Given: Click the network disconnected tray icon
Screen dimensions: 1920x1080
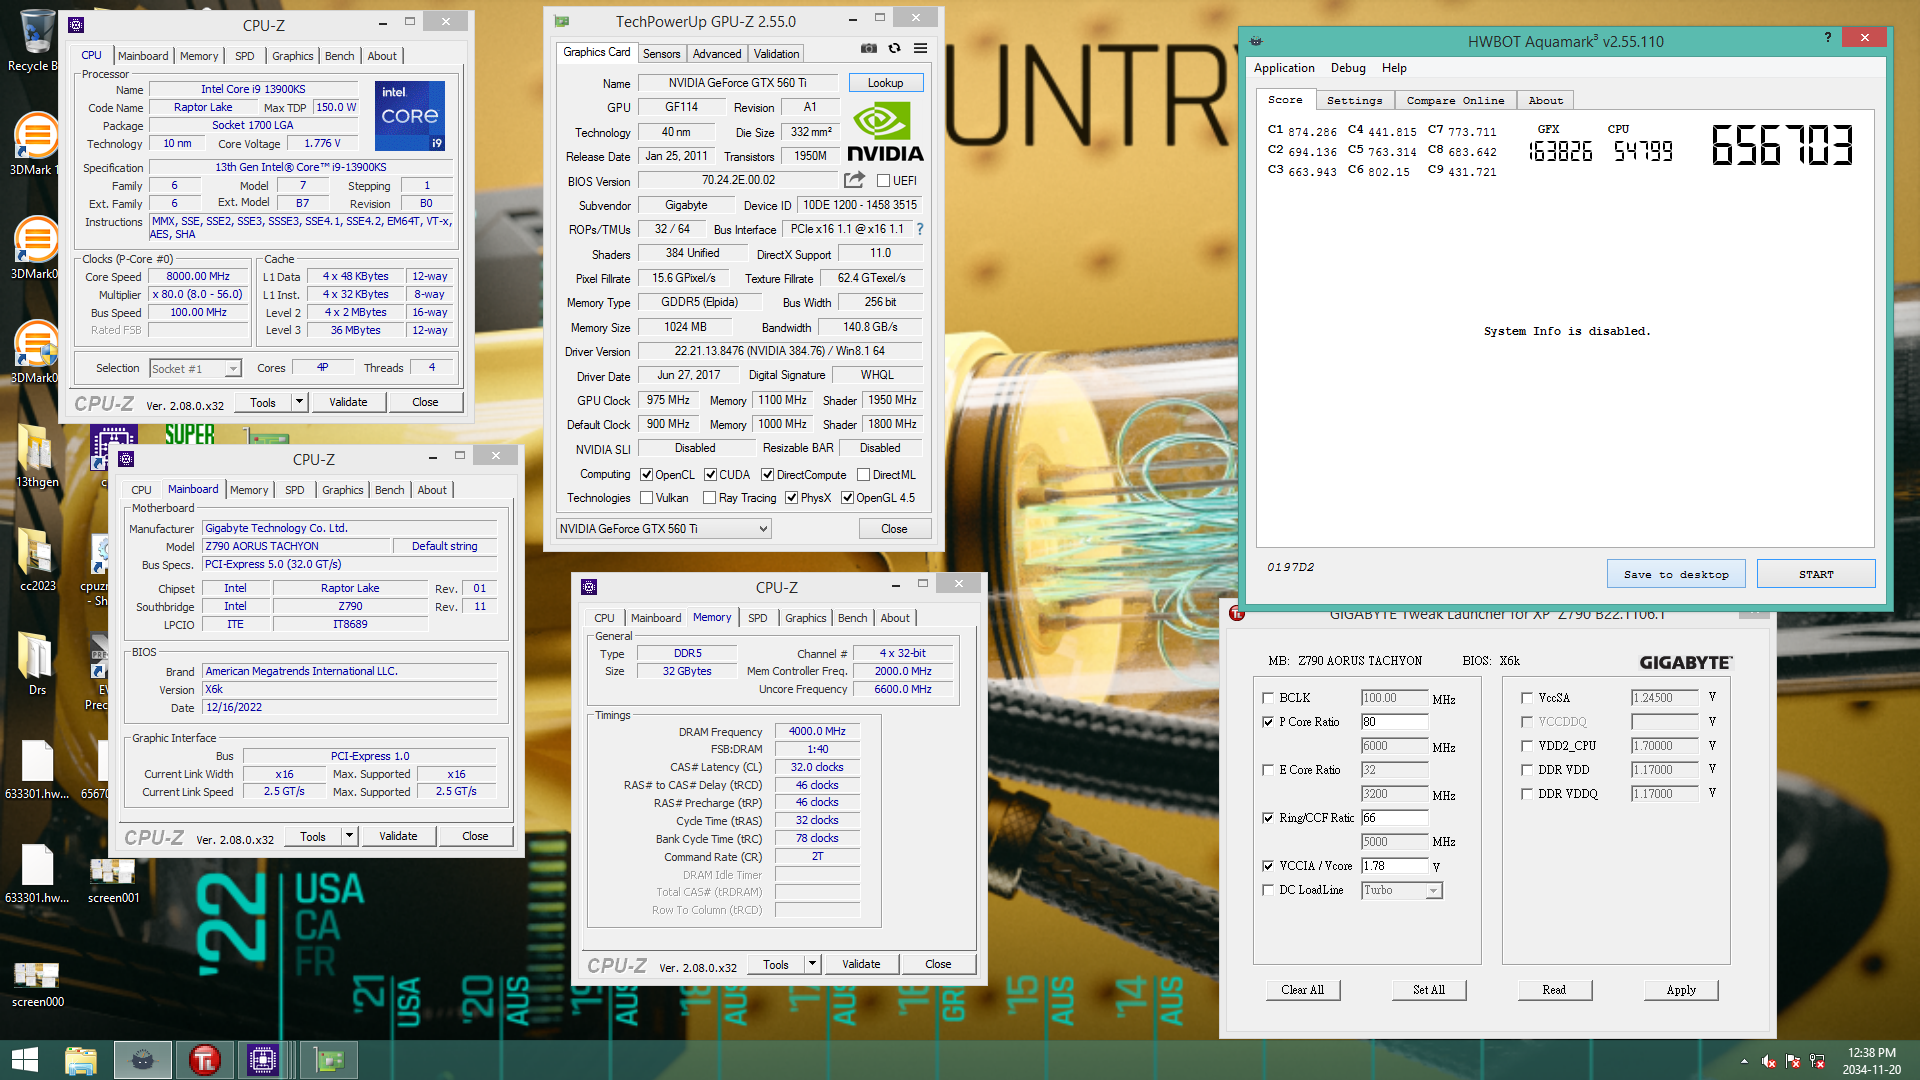Looking at the screenshot, I should tap(1817, 1061).
